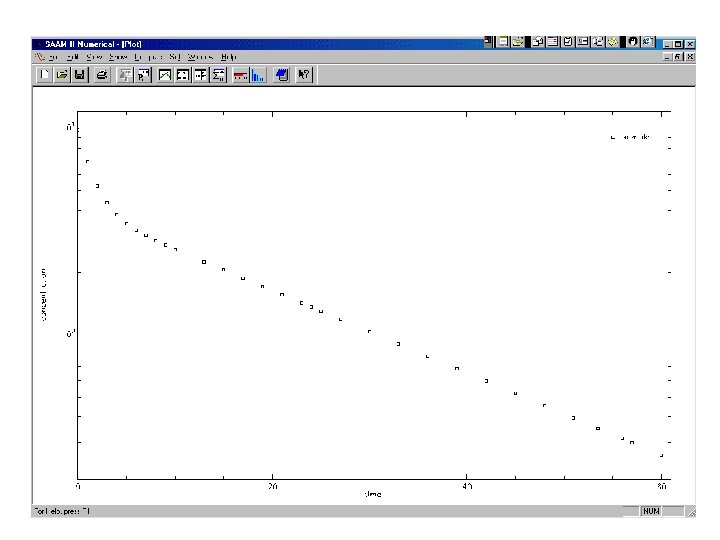
Task: Click the NUM status bar indicator
Action: 651,511
